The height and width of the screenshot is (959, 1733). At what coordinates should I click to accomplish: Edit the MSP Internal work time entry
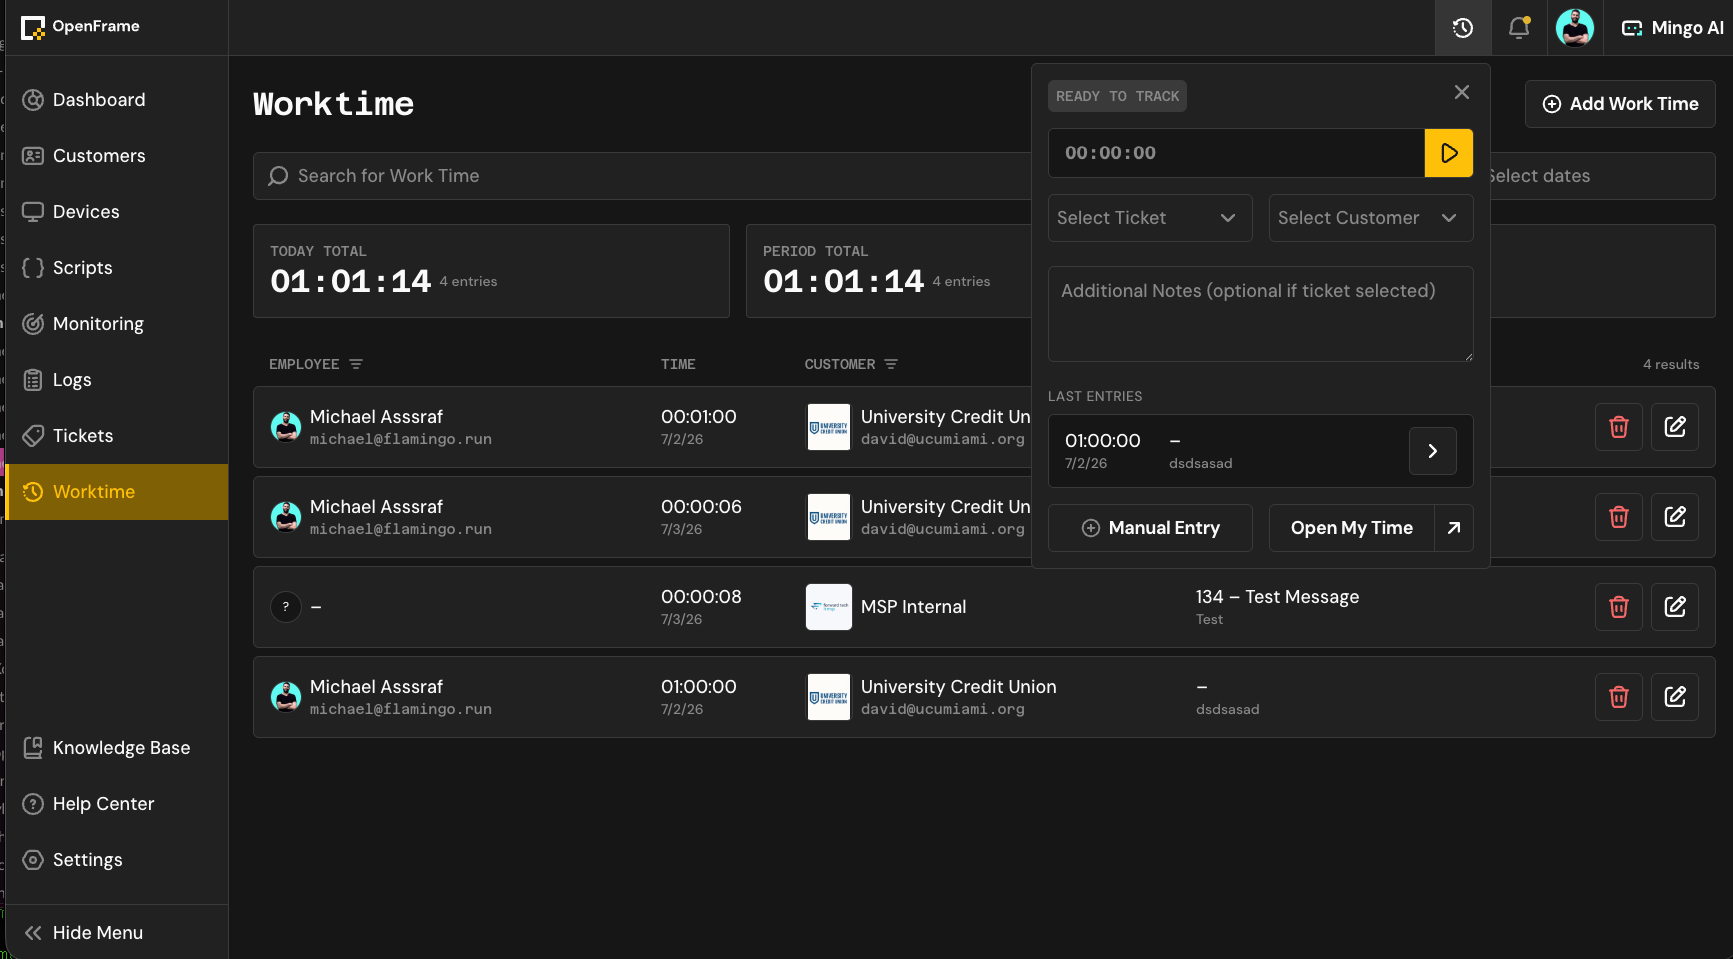pos(1675,607)
